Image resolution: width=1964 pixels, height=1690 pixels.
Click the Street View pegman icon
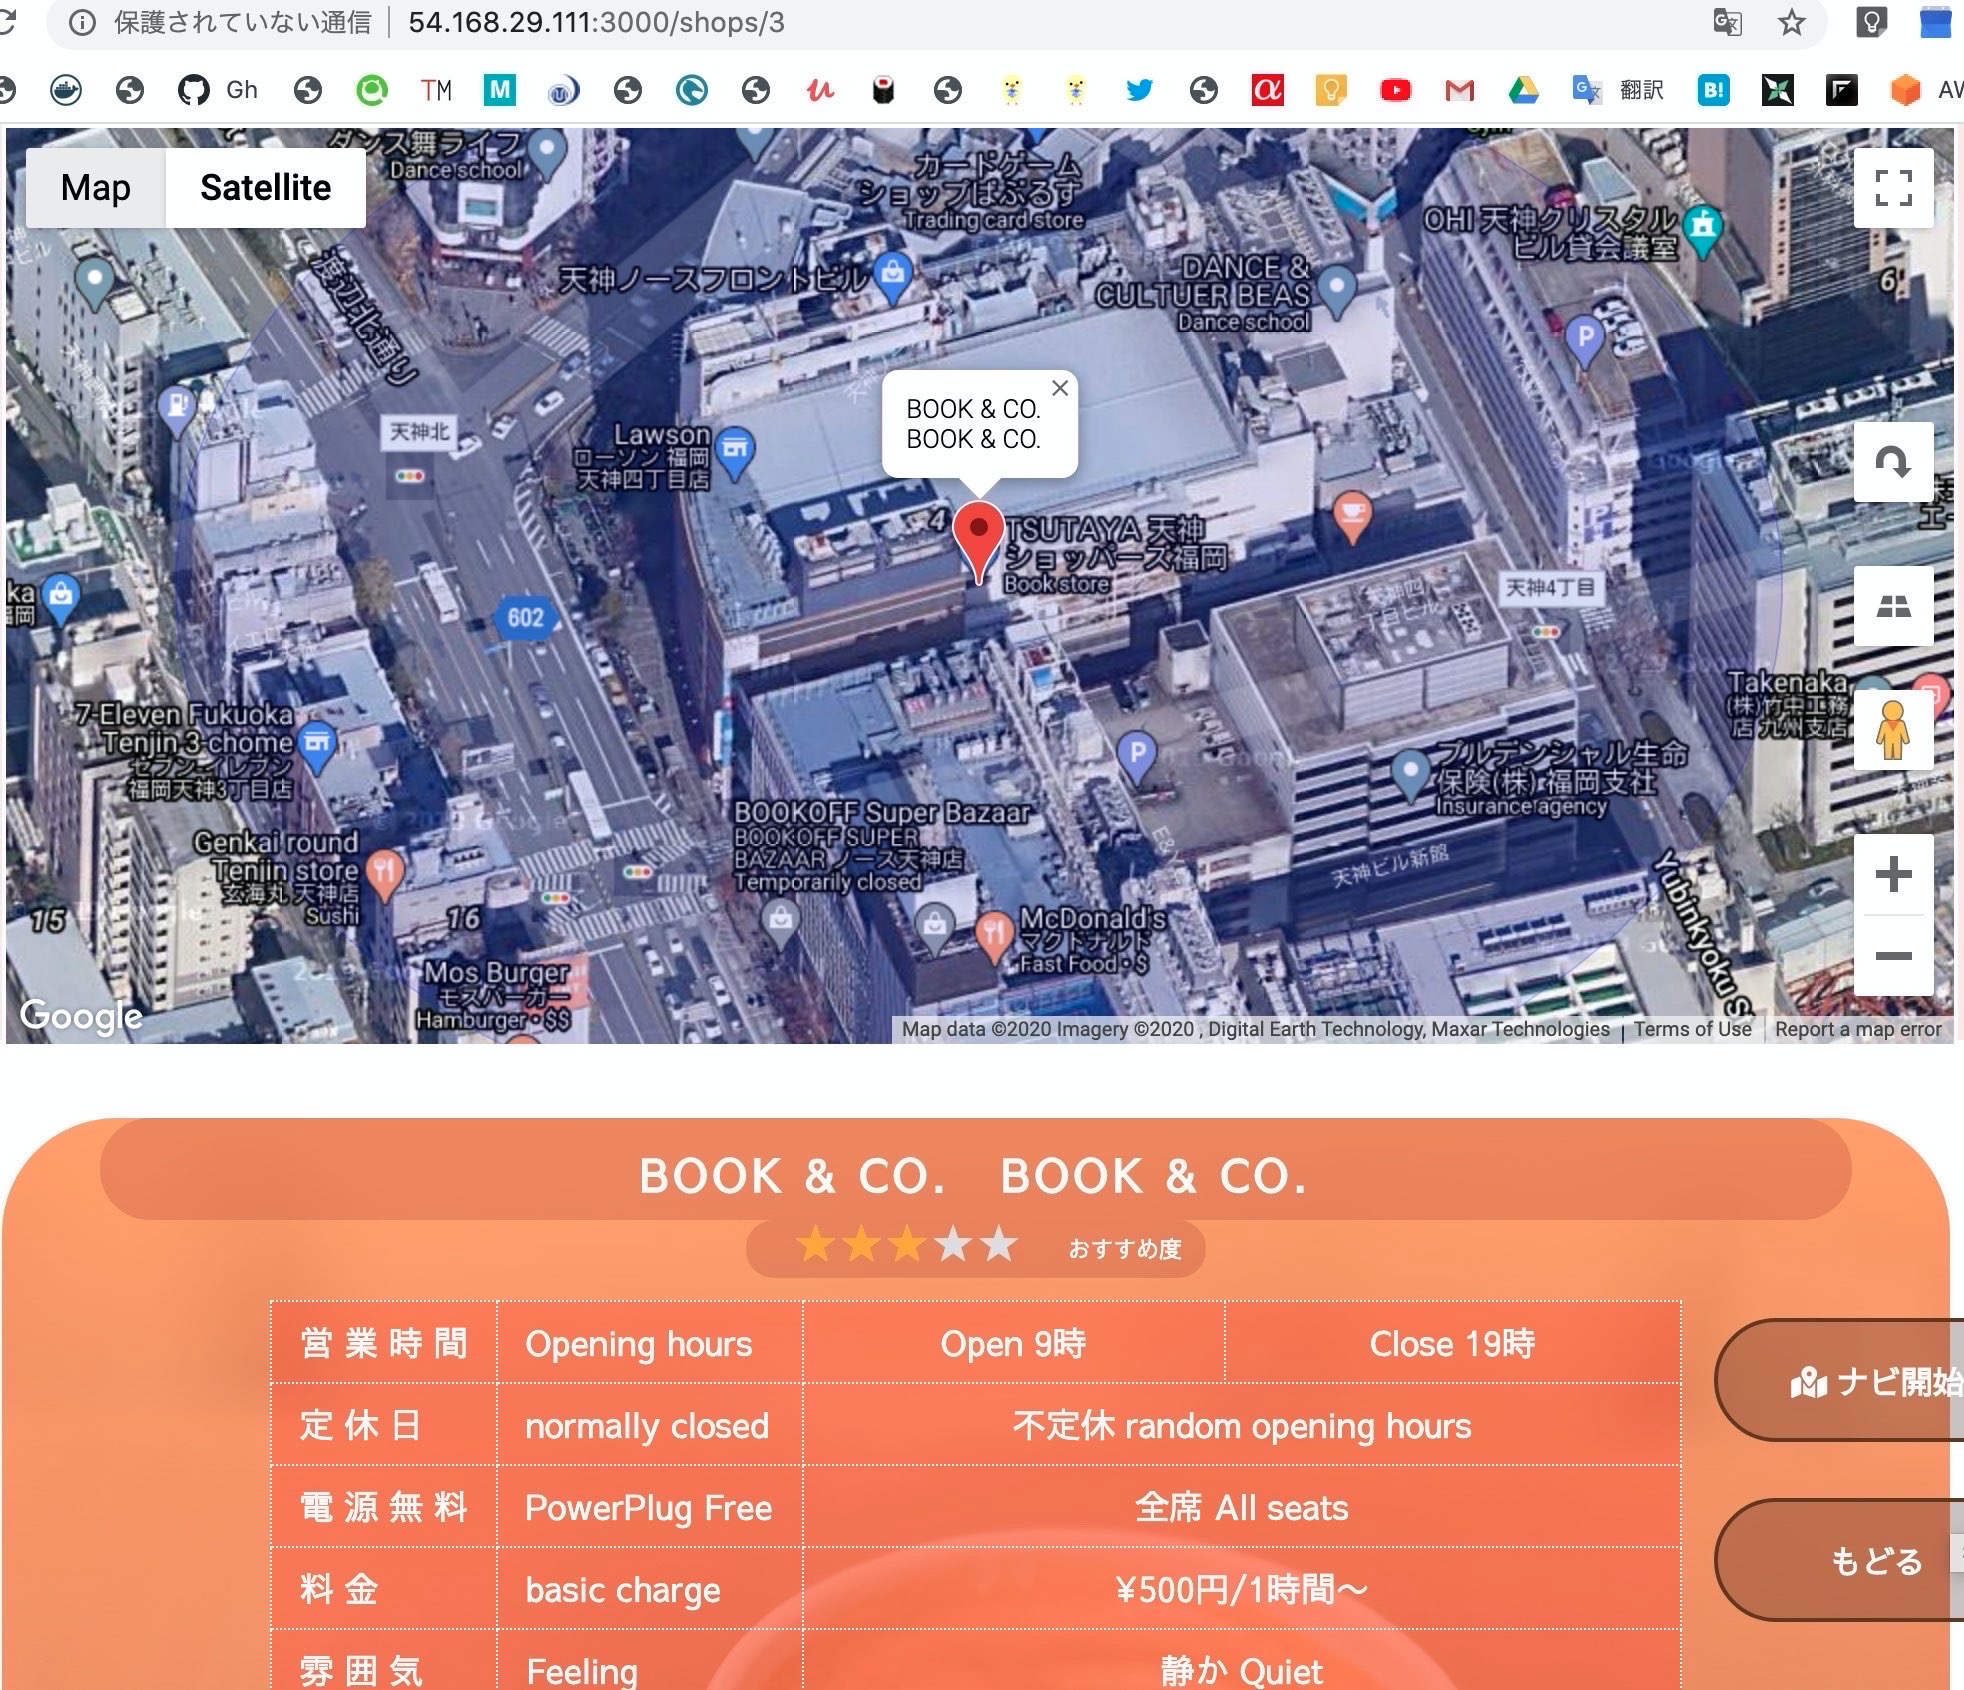click(x=1892, y=730)
